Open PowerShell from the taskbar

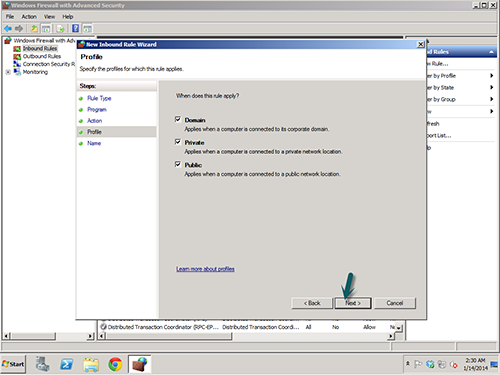67,364
